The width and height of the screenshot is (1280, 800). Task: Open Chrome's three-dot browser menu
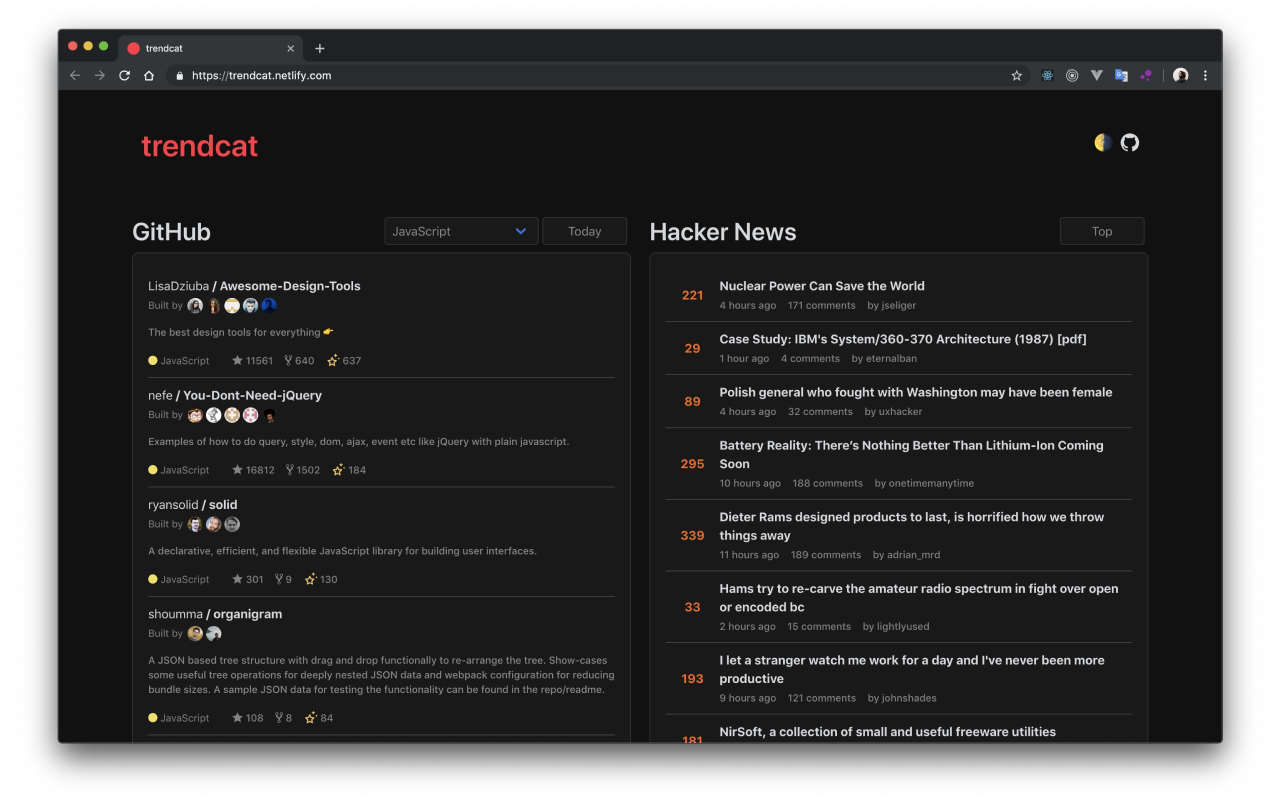(x=1204, y=75)
